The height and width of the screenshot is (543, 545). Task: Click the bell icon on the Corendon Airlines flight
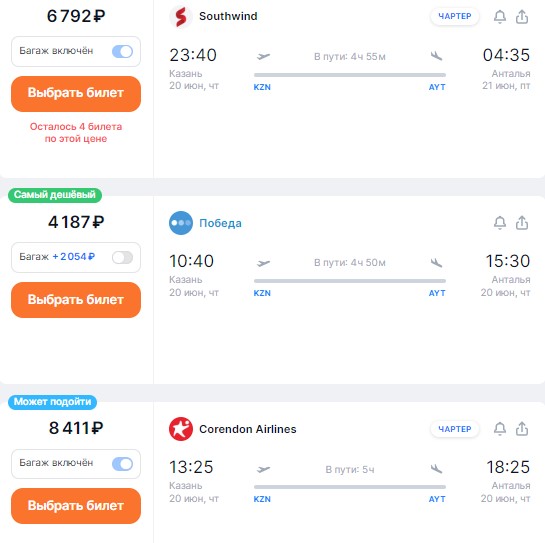500,429
